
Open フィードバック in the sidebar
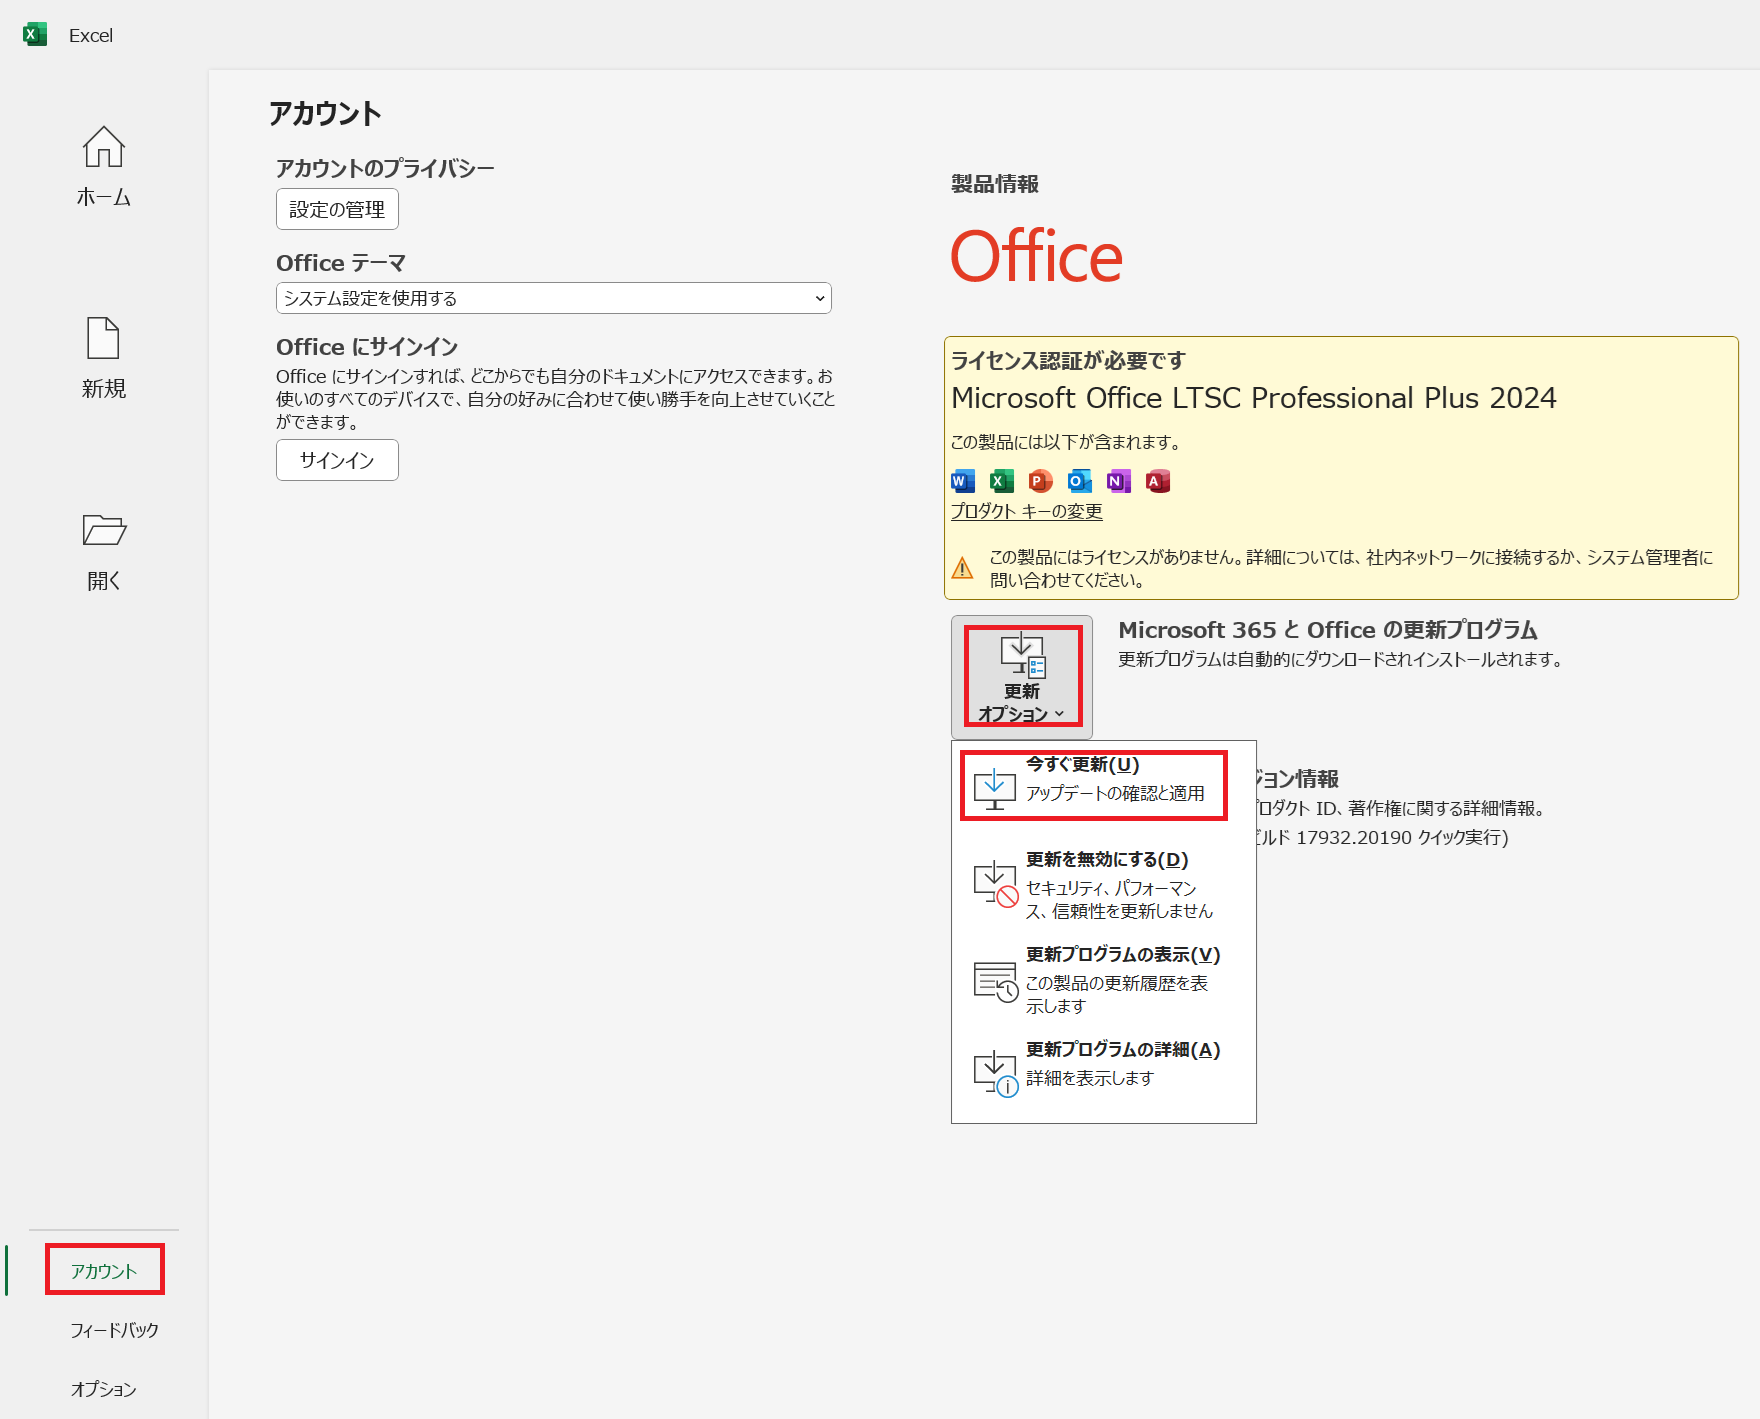[x=115, y=1330]
